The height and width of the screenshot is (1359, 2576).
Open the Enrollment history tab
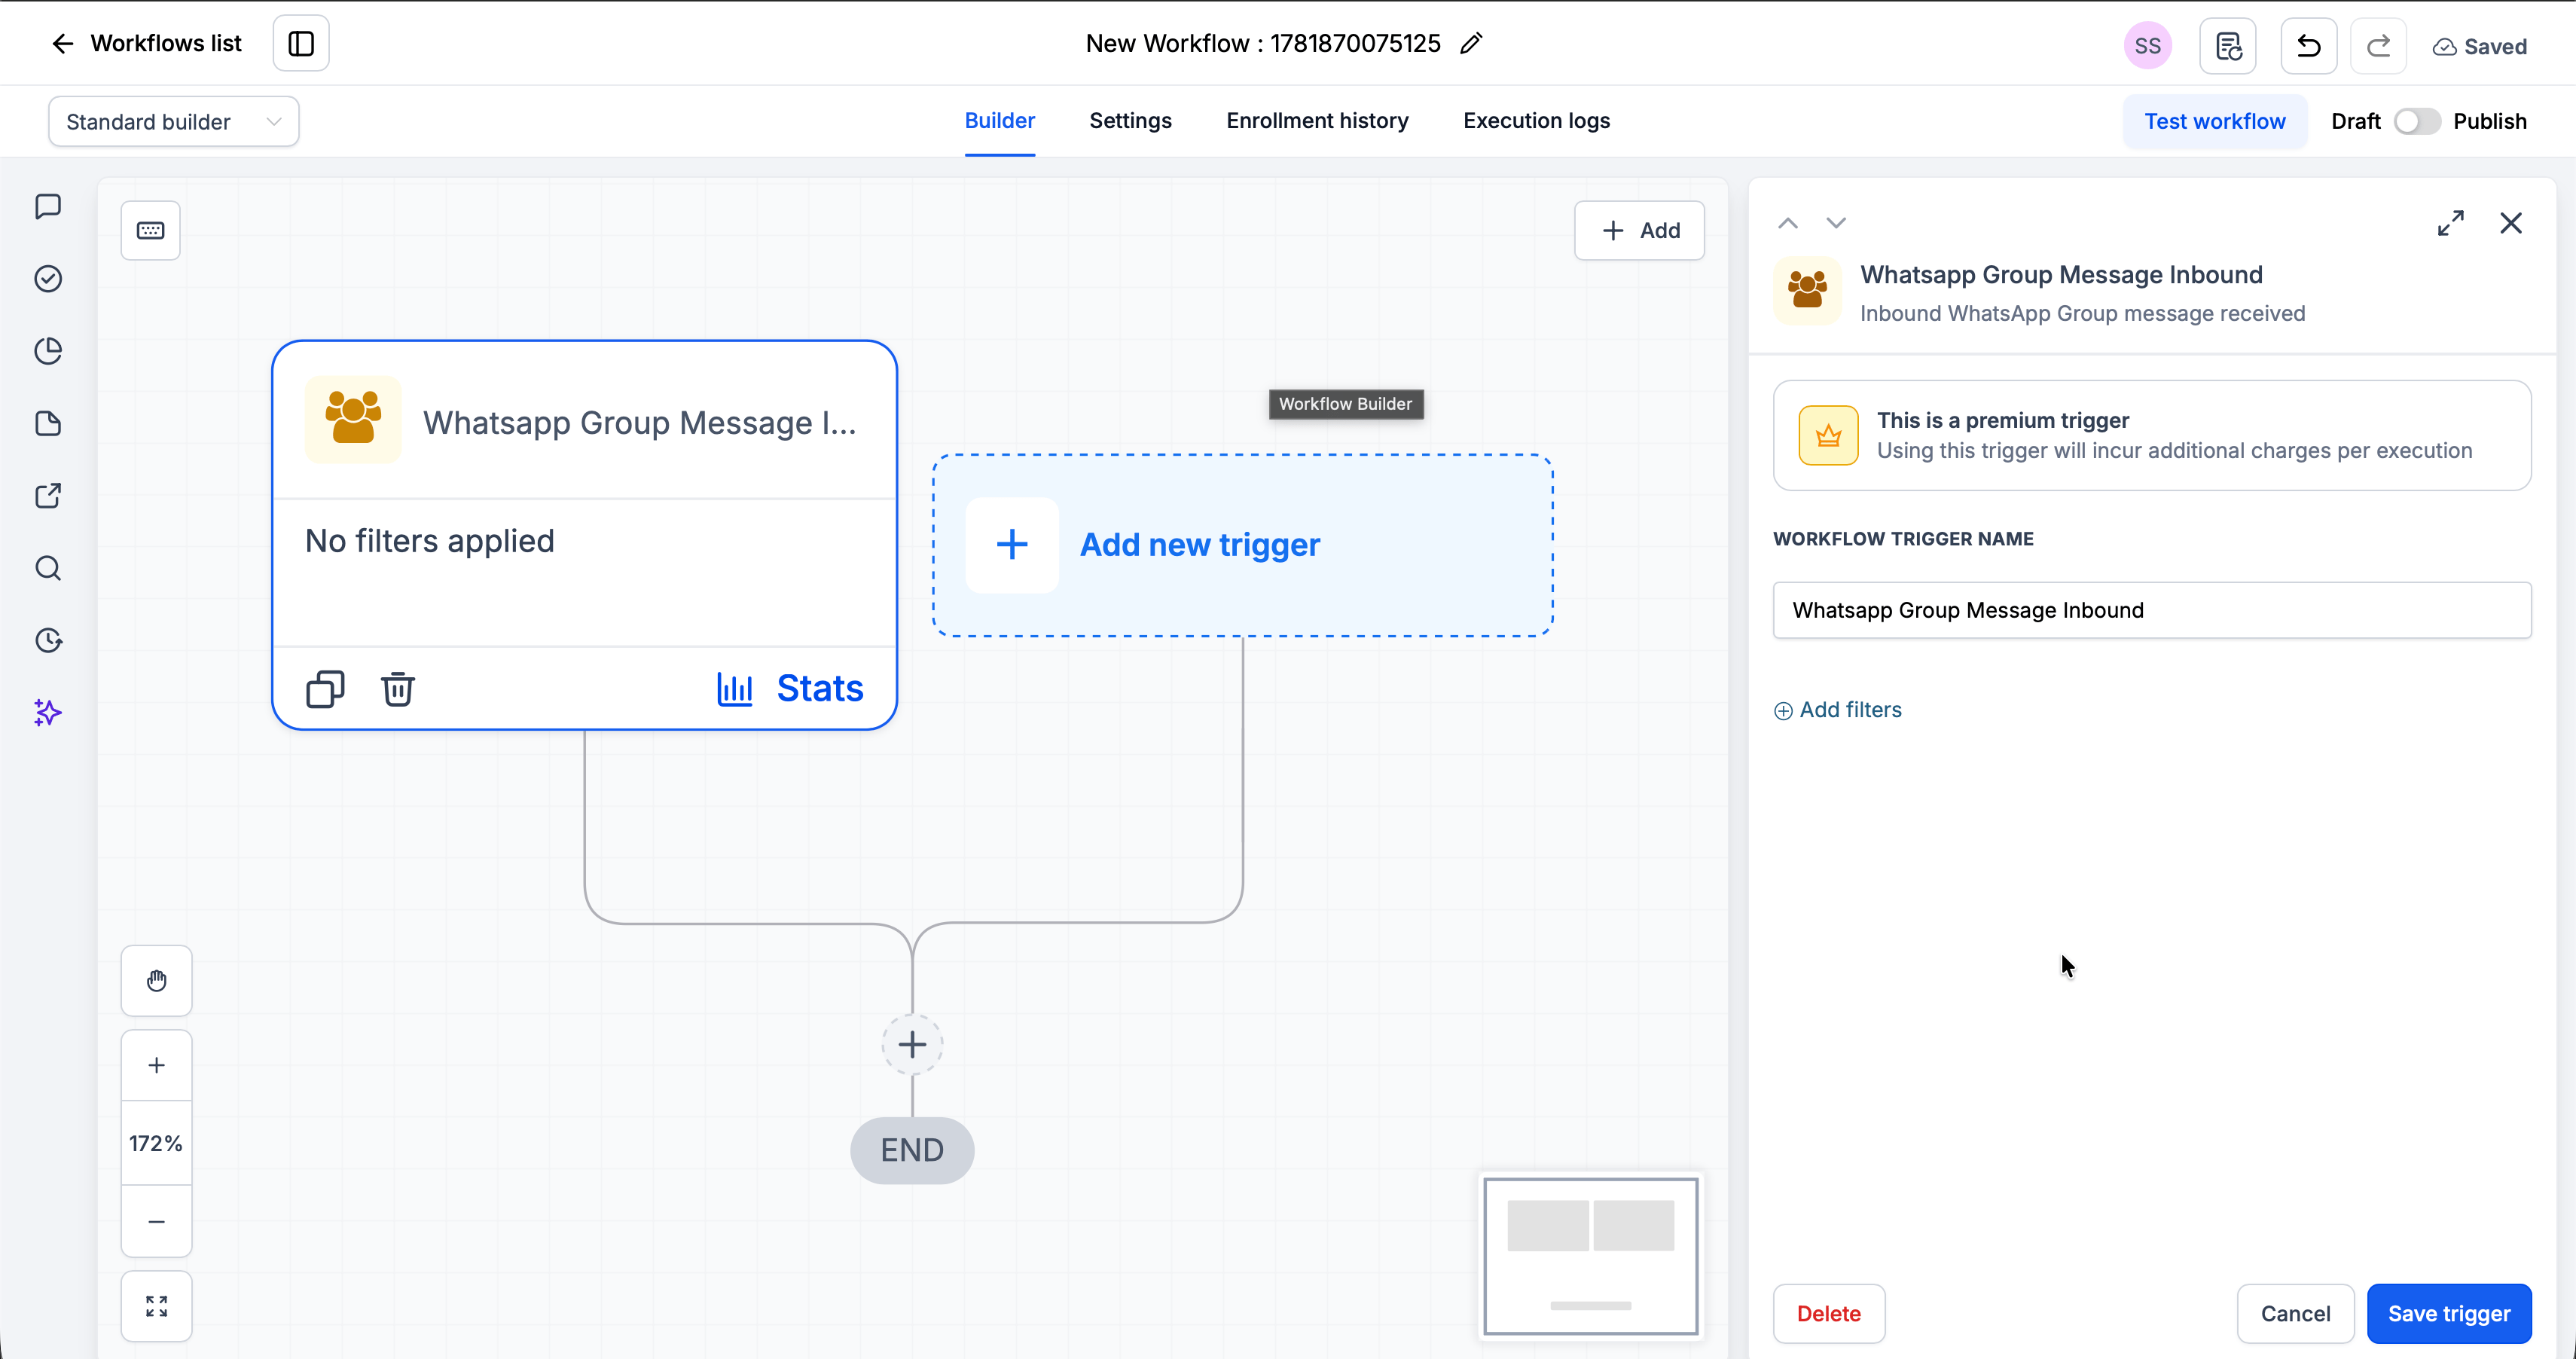point(1317,121)
